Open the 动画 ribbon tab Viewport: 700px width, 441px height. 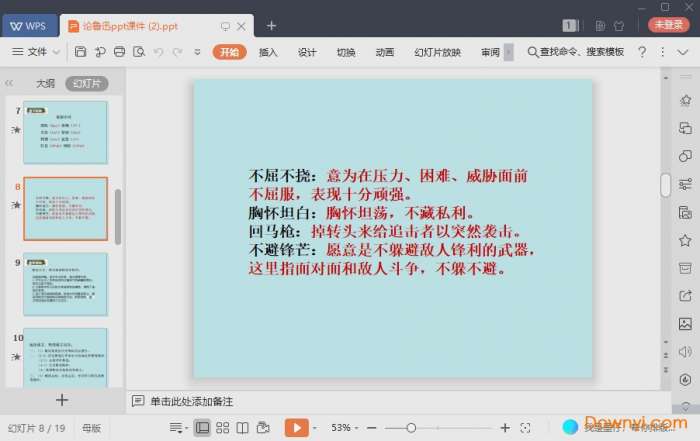tap(385, 52)
